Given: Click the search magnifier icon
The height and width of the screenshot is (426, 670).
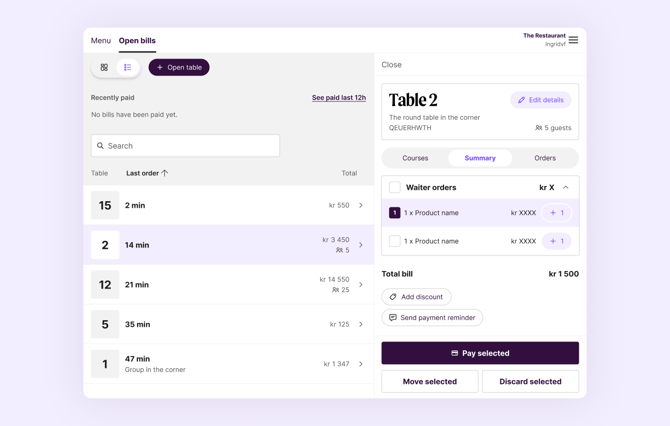Looking at the screenshot, I should pos(100,146).
